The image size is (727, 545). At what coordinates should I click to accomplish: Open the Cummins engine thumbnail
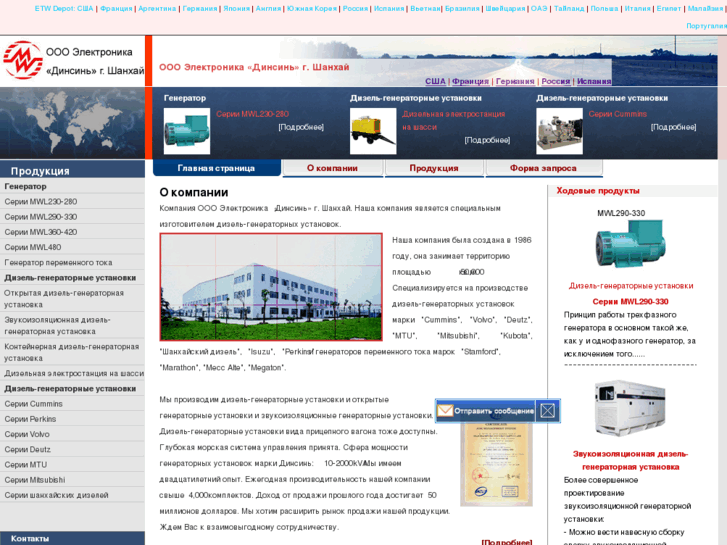(x=560, y=131)
